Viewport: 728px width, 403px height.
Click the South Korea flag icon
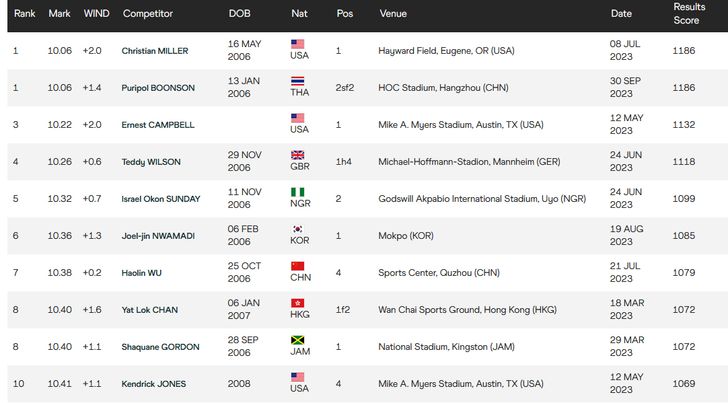(297, 229)
